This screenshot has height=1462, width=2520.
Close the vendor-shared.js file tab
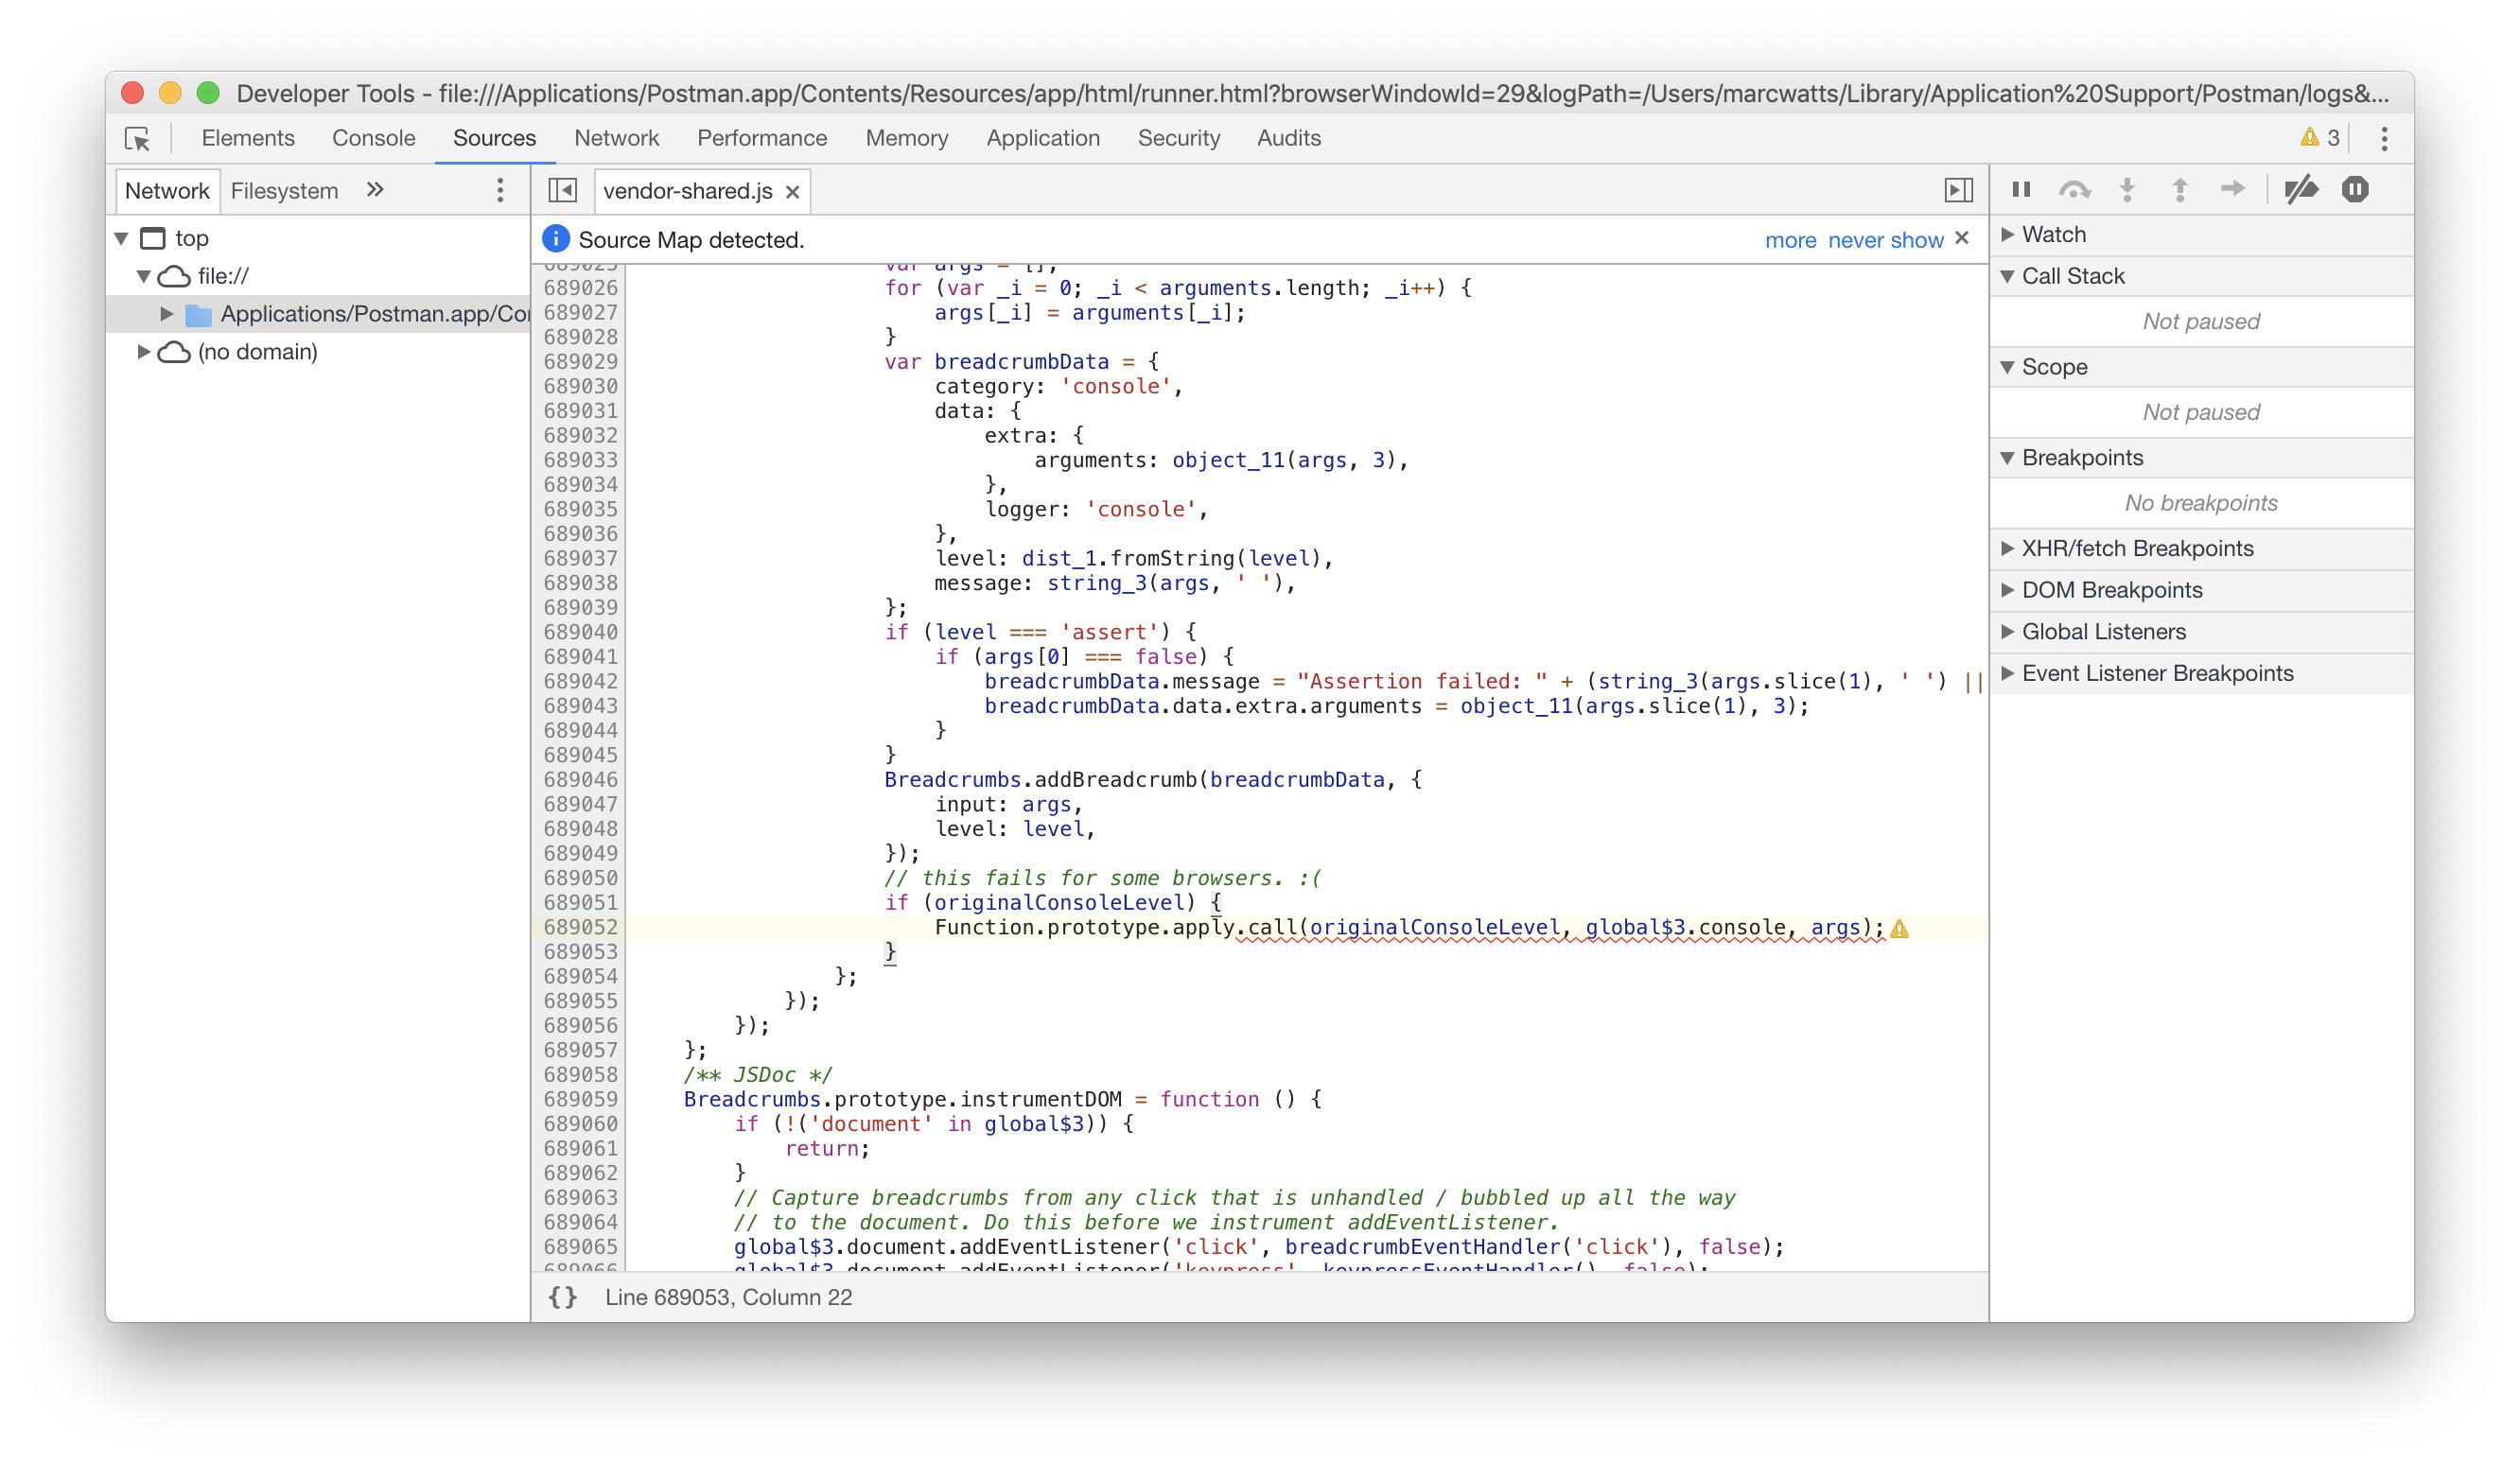click(x=792, y=192)
